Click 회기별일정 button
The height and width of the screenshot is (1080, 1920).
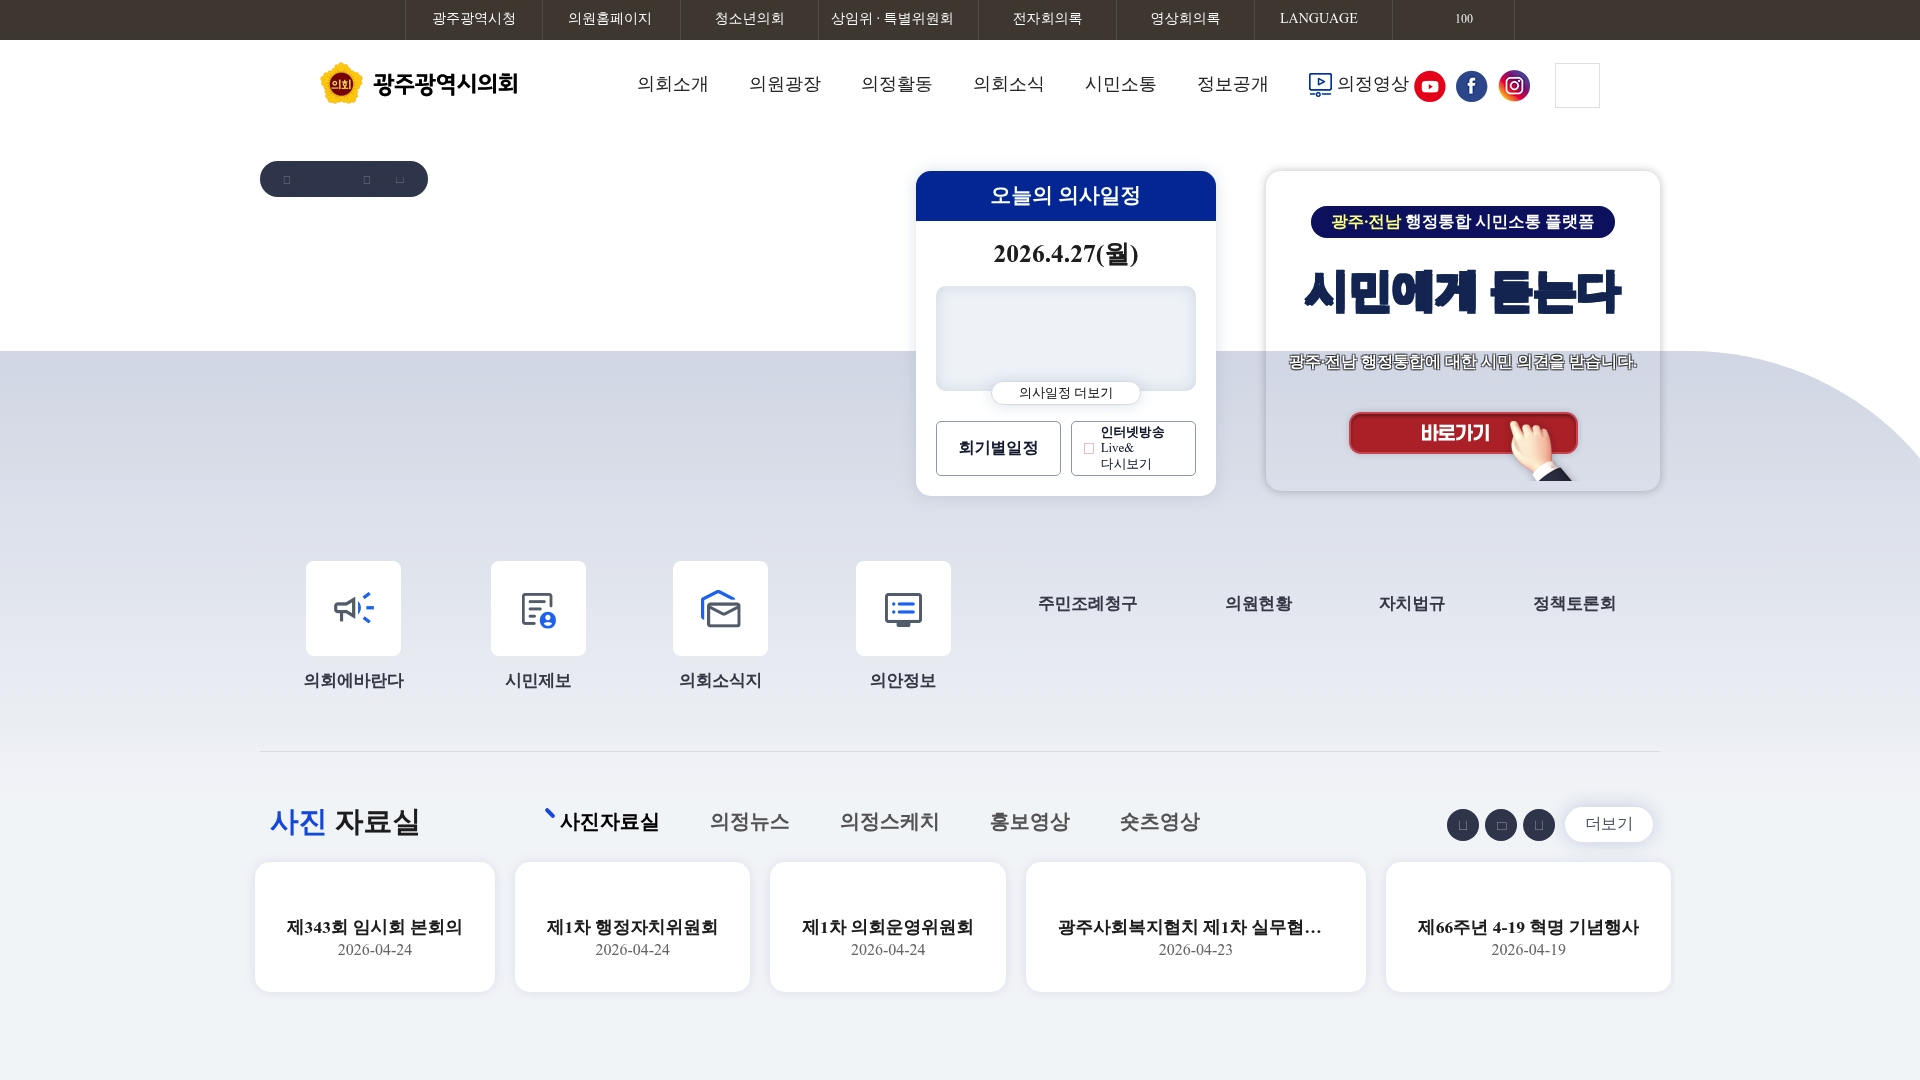pos(998,448)
